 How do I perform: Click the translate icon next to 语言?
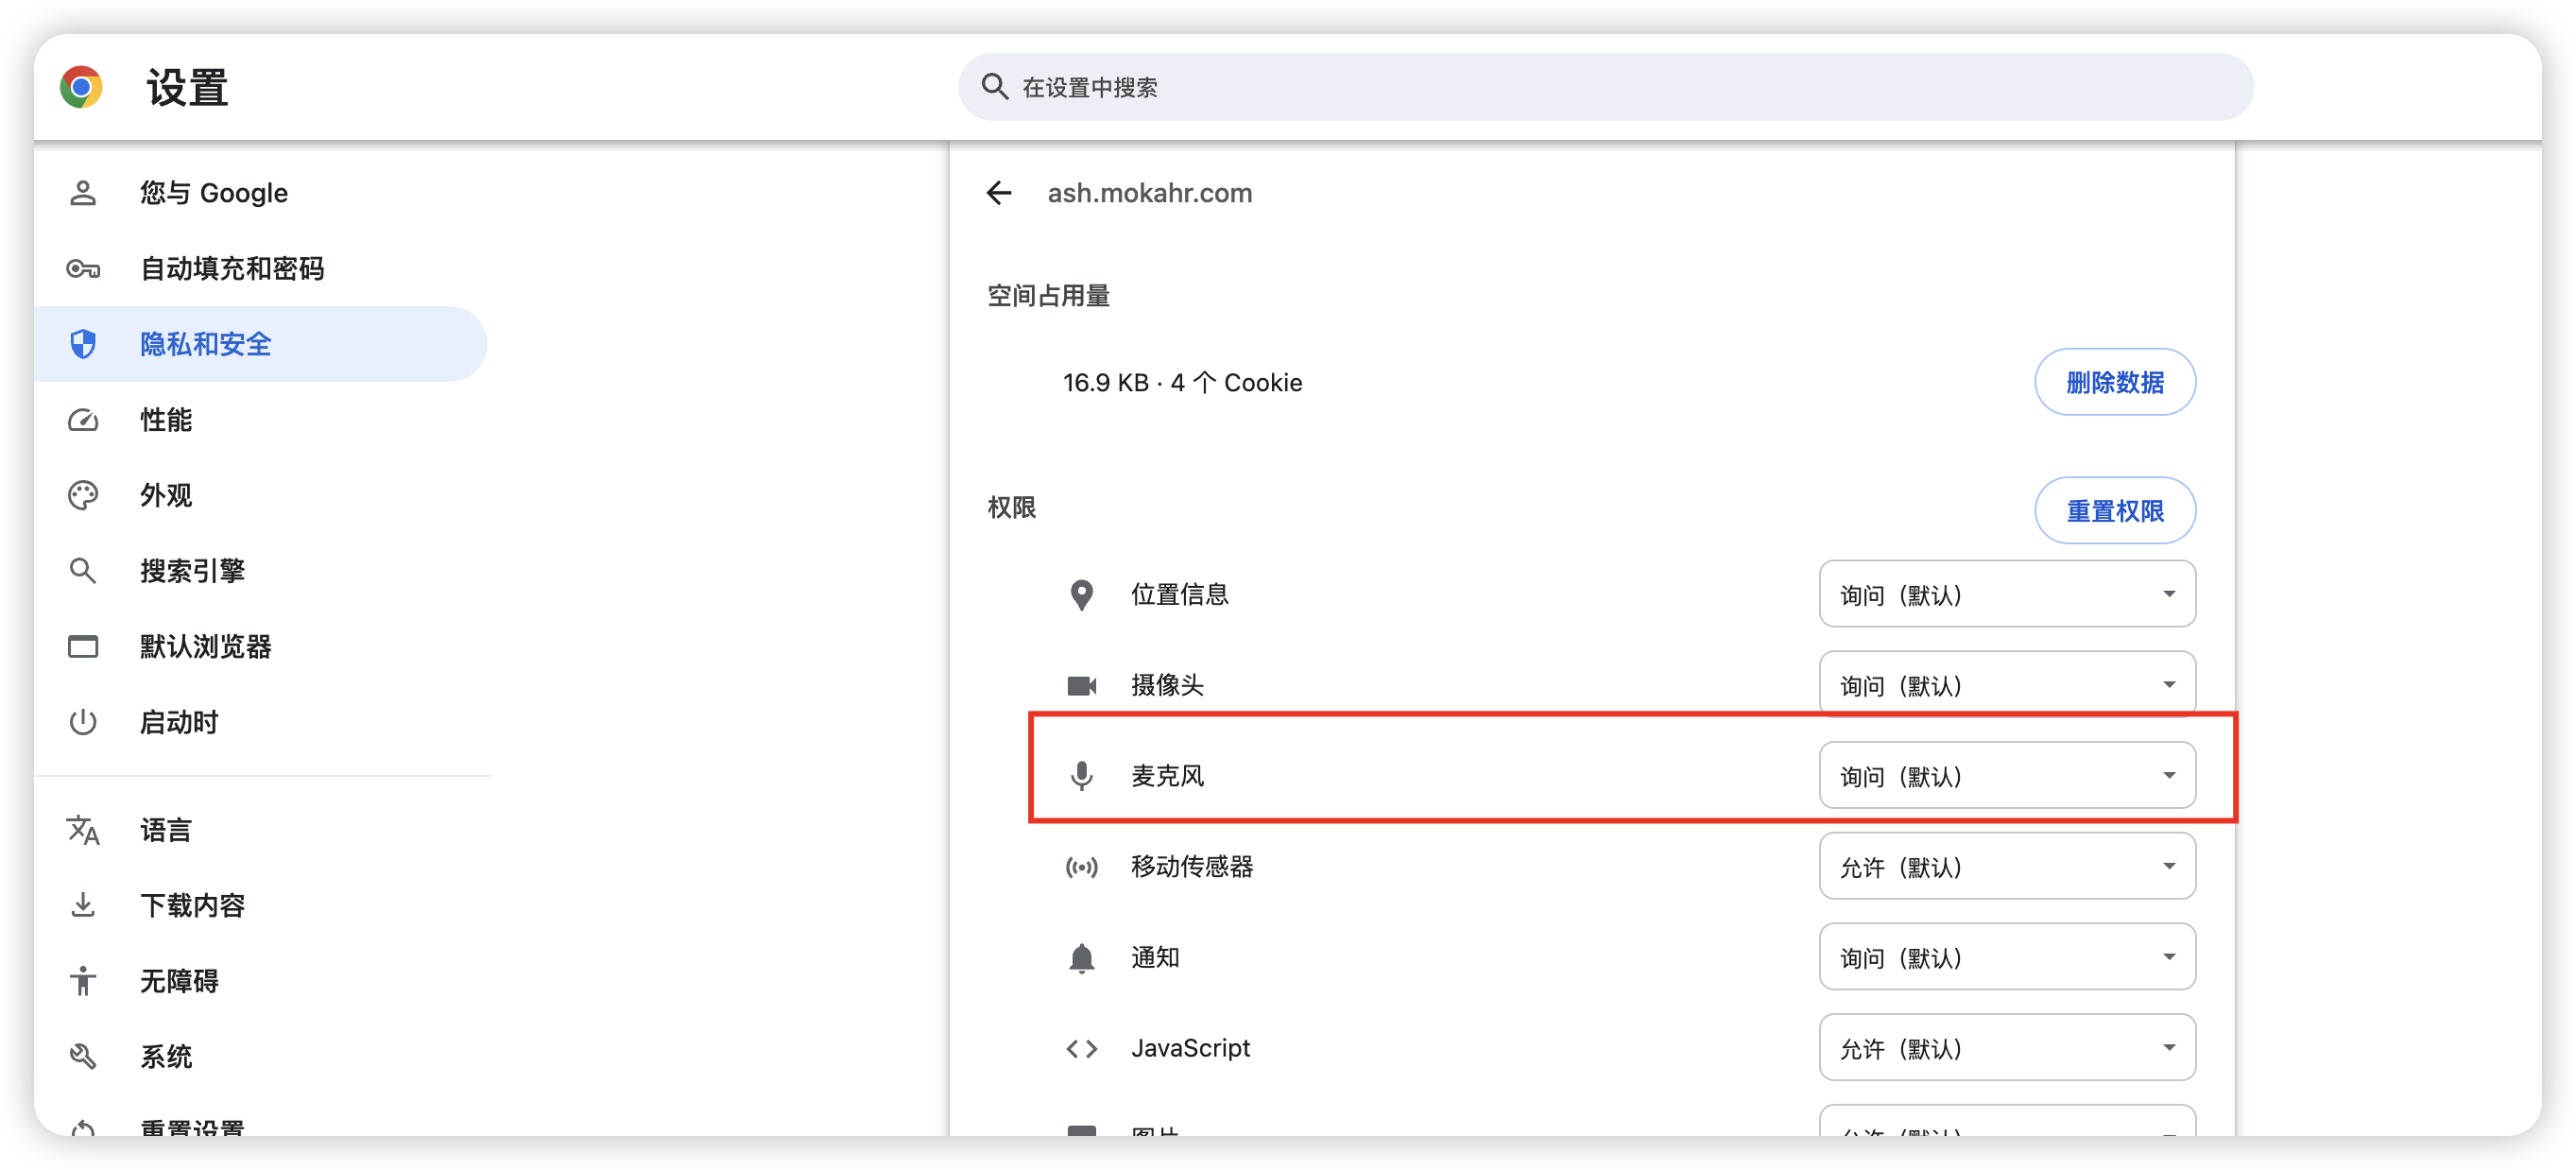(x=83, y=830)
